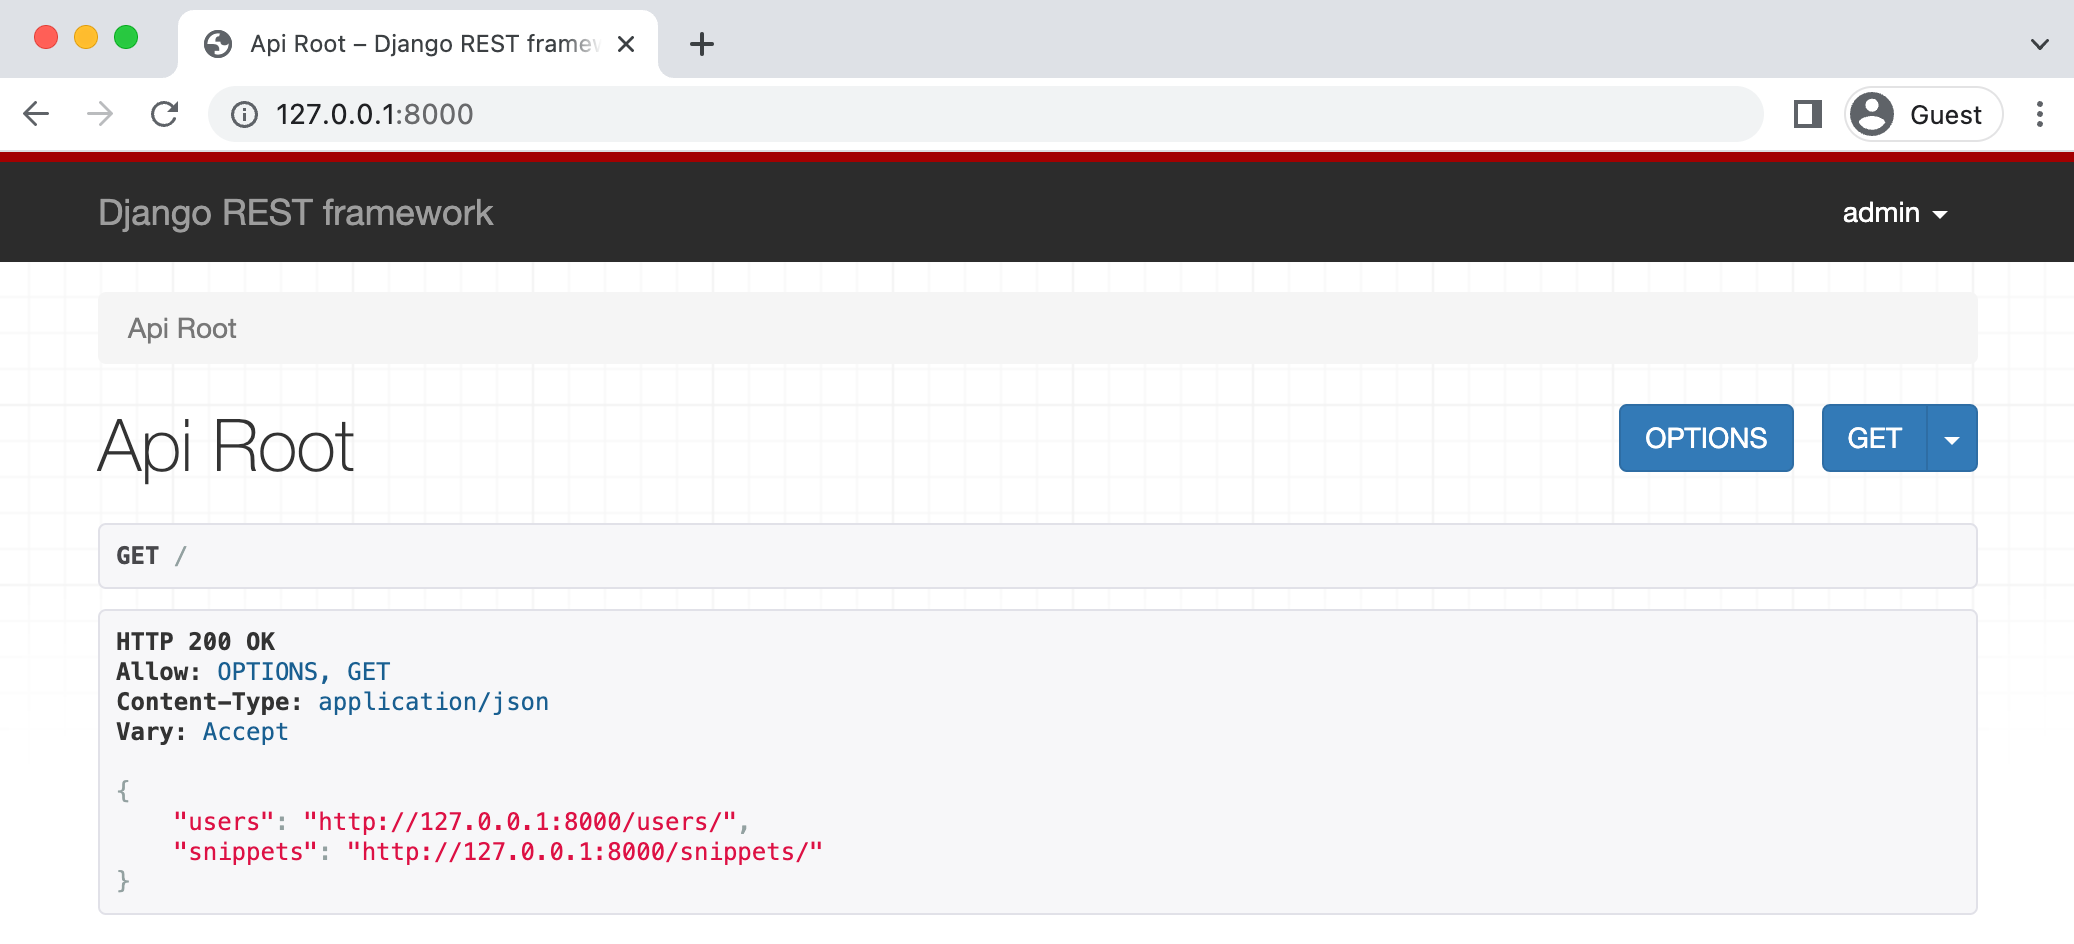Viewport: 2074px width, 944px height.
Task: Click the macOS green fullscreen button
Action: 126,38
